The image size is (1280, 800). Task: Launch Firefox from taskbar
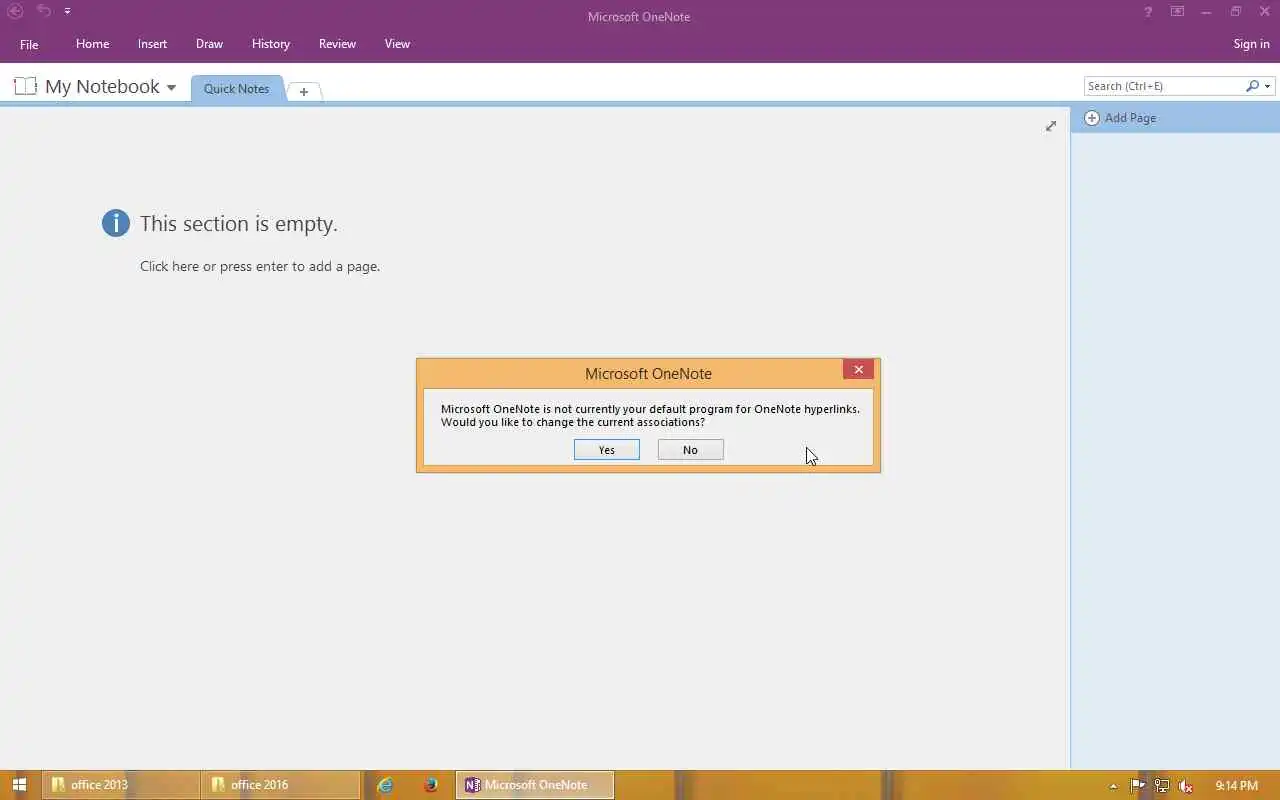pos(431,785)
